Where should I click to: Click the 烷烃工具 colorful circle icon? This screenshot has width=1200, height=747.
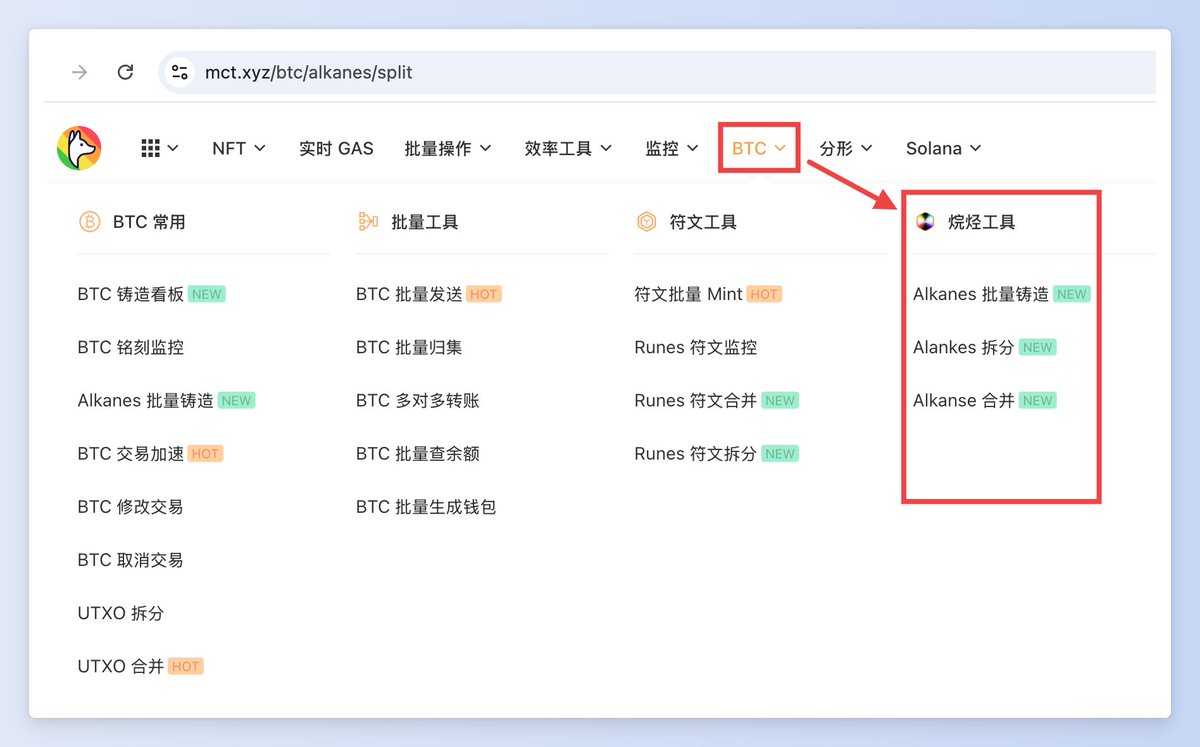[925, 222]
